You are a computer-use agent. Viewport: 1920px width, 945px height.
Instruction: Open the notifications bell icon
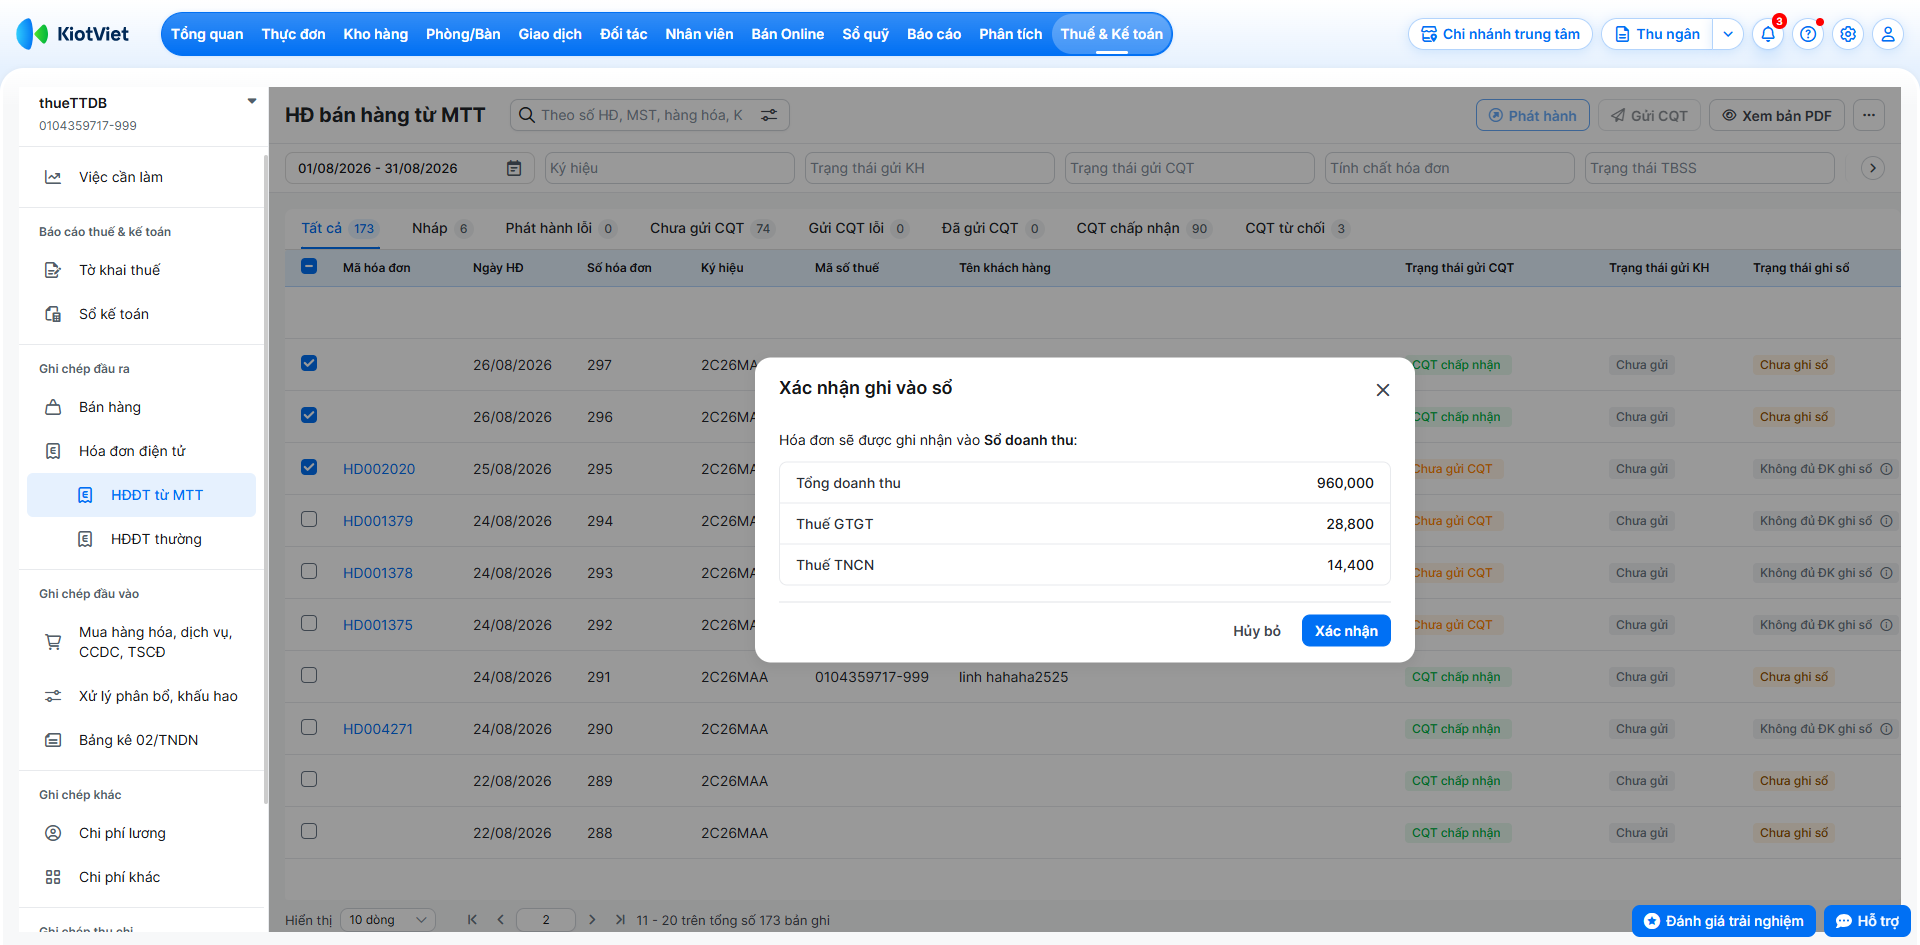(1768, 34)
